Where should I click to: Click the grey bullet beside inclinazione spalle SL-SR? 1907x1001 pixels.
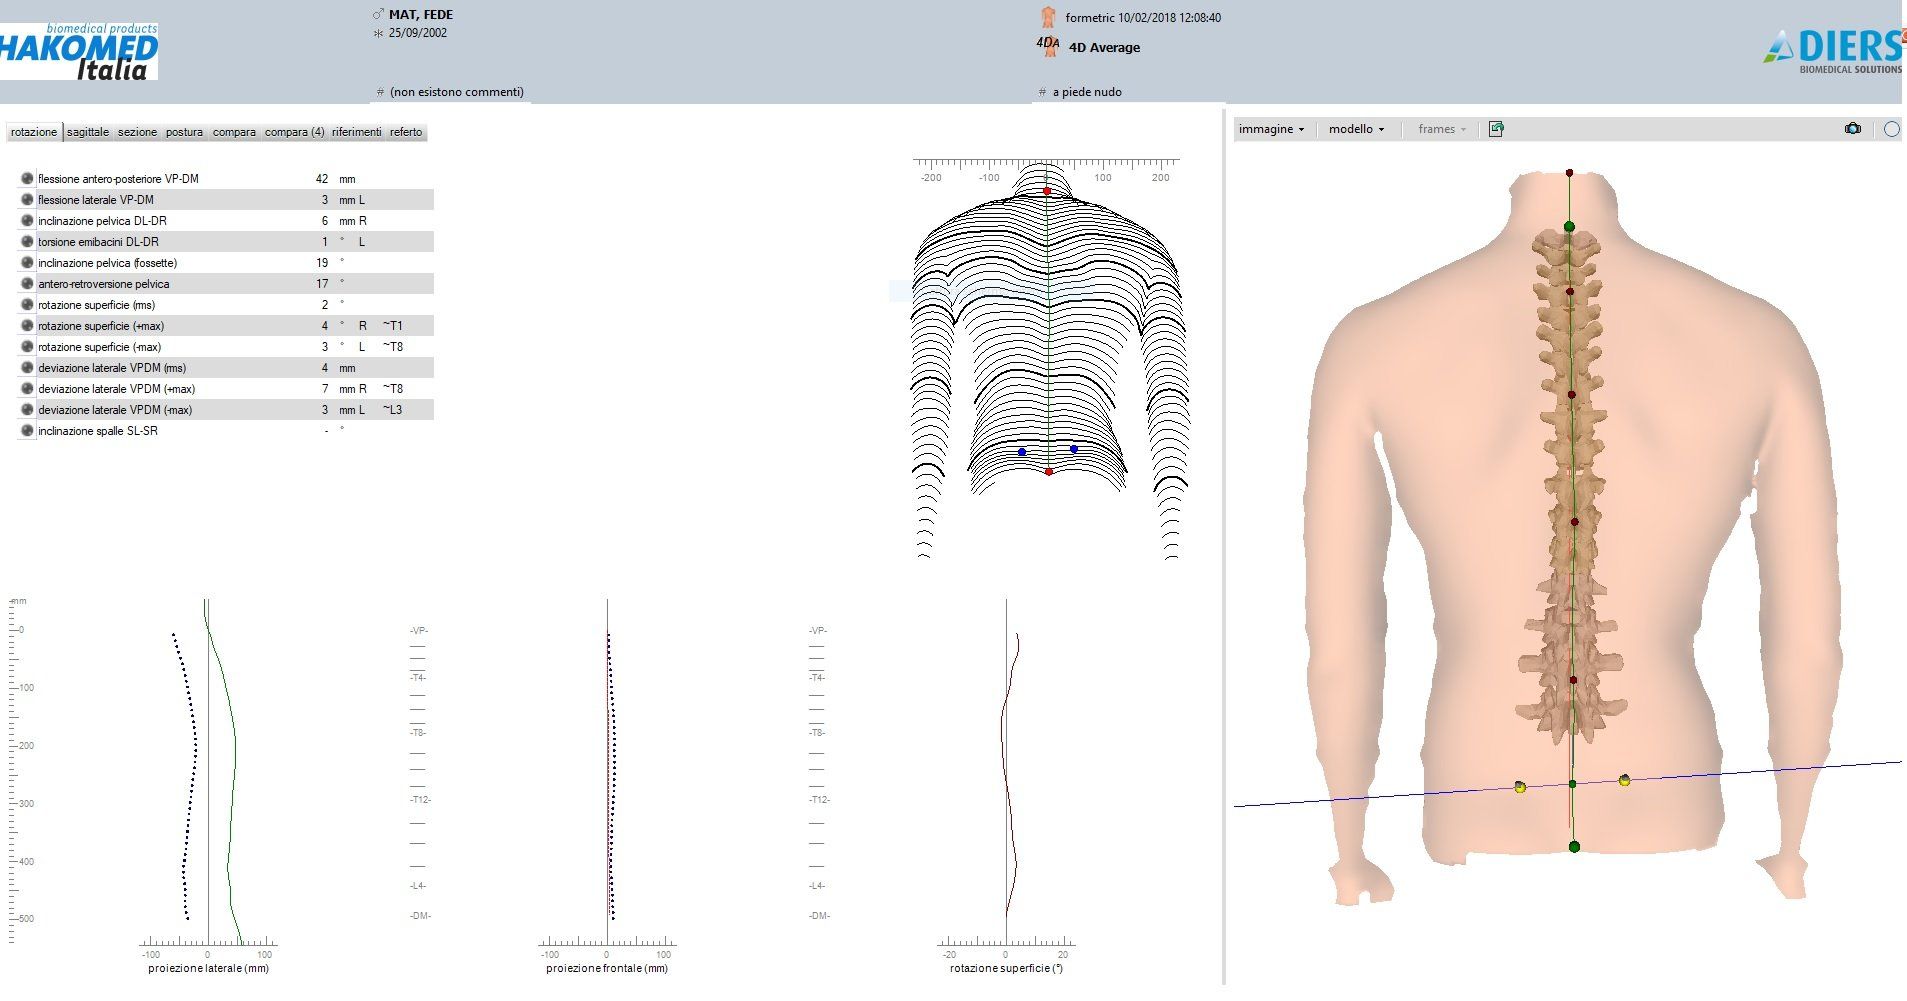27,430
